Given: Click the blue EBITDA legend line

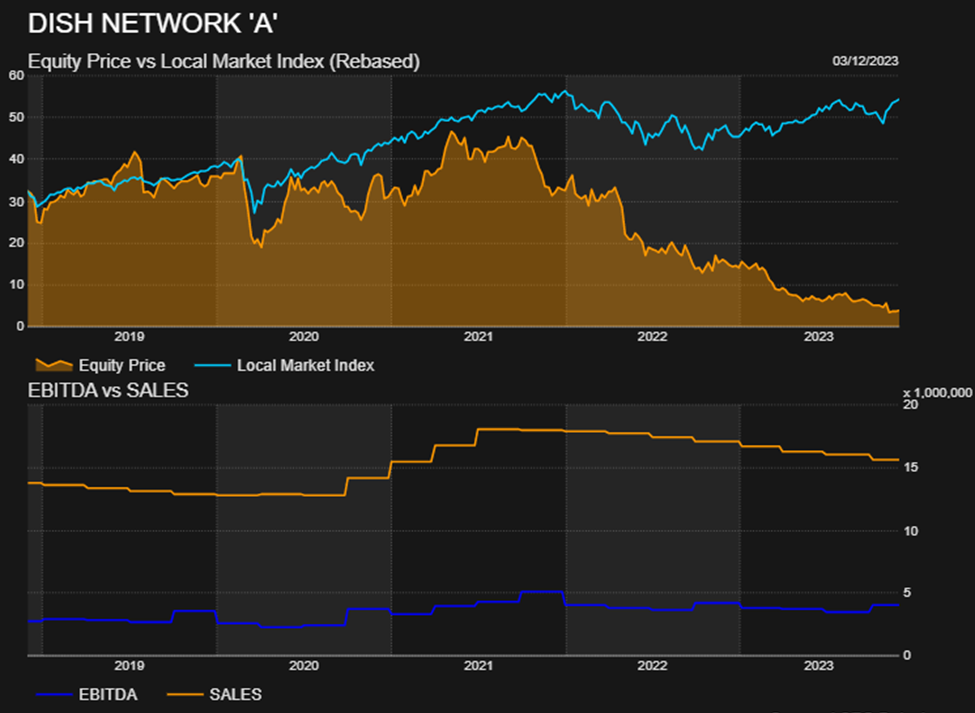Looking at the screenshot, I should (x=54, y=694).
